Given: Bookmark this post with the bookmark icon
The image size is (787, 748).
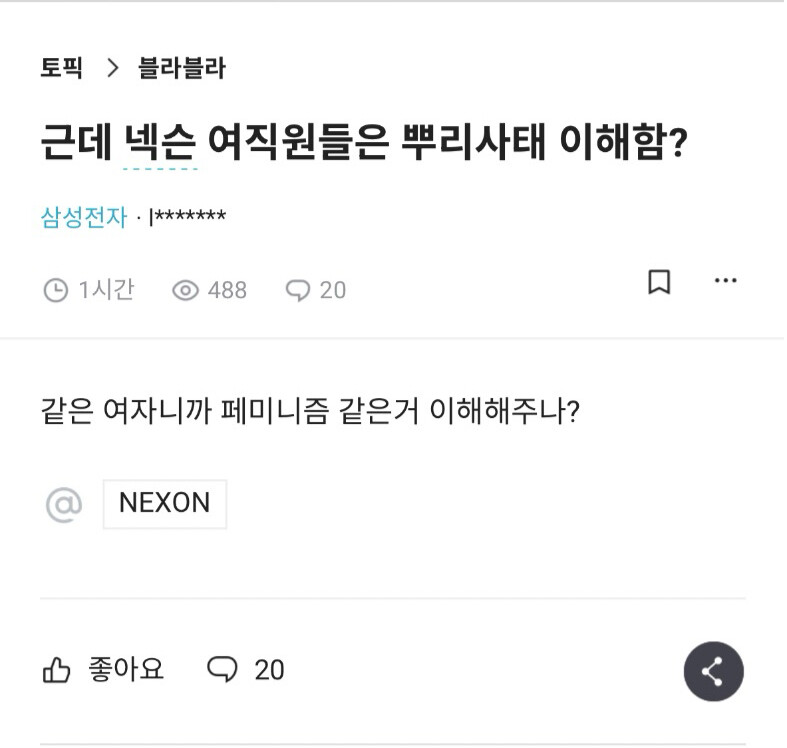Looking at the screenshot, I should coord(659,282).
